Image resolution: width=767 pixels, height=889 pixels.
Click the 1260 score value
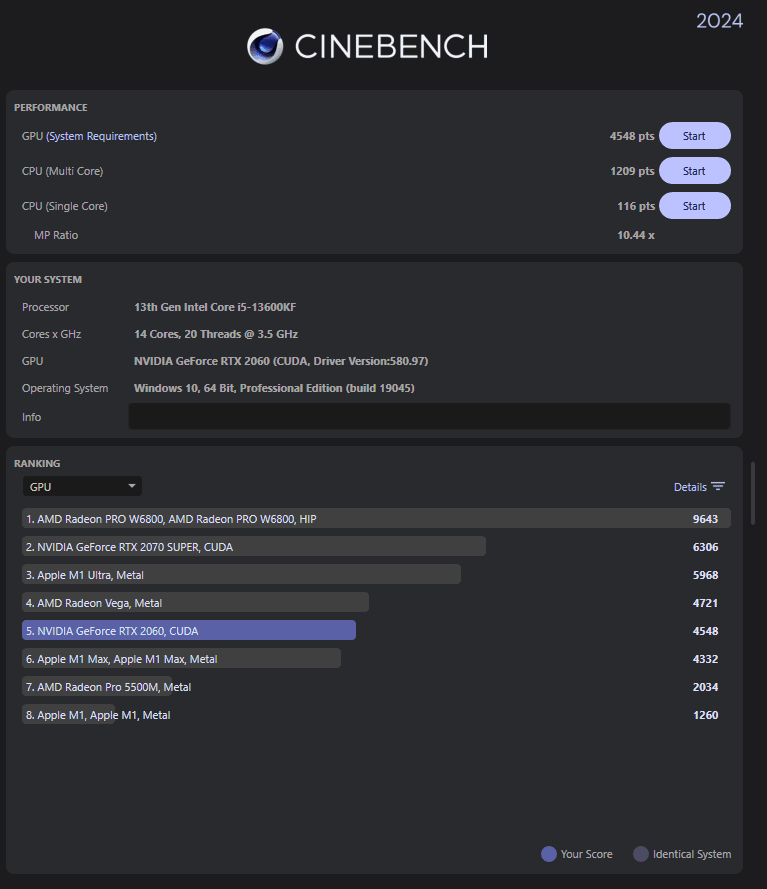(705, 715)
